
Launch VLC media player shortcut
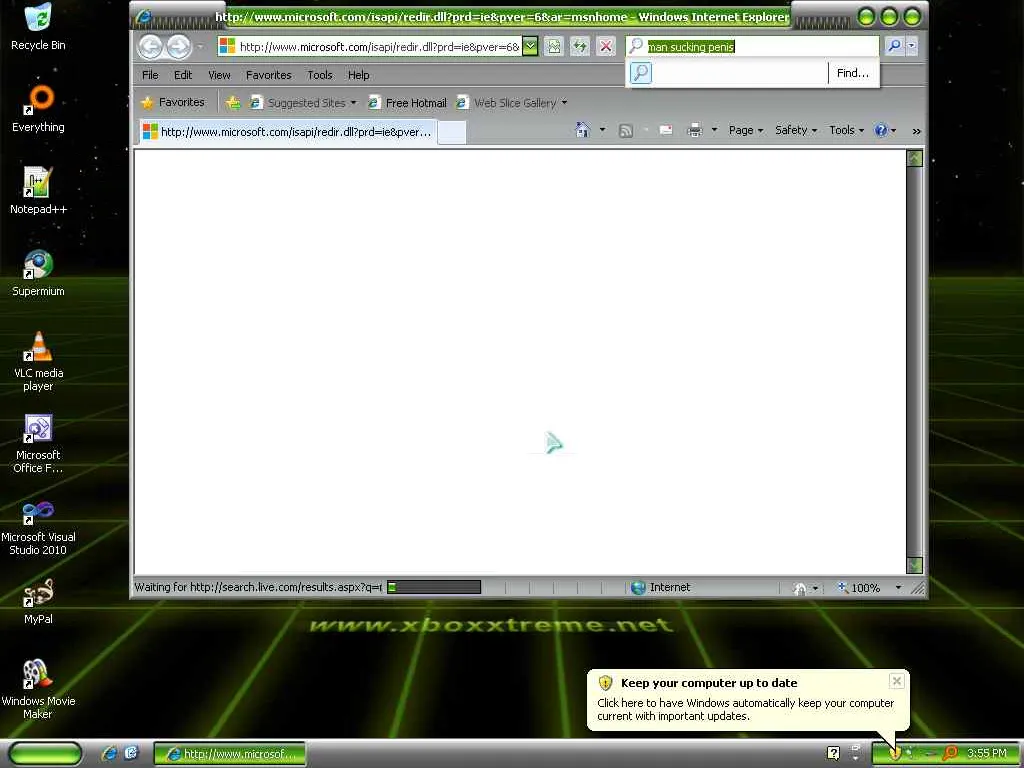pyautogui.click(x=38, y=361)
